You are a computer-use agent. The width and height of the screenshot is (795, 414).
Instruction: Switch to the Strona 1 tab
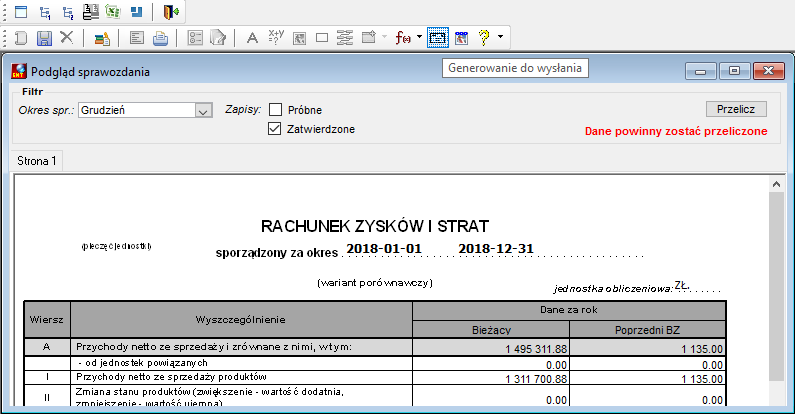(x=37, y=161)
